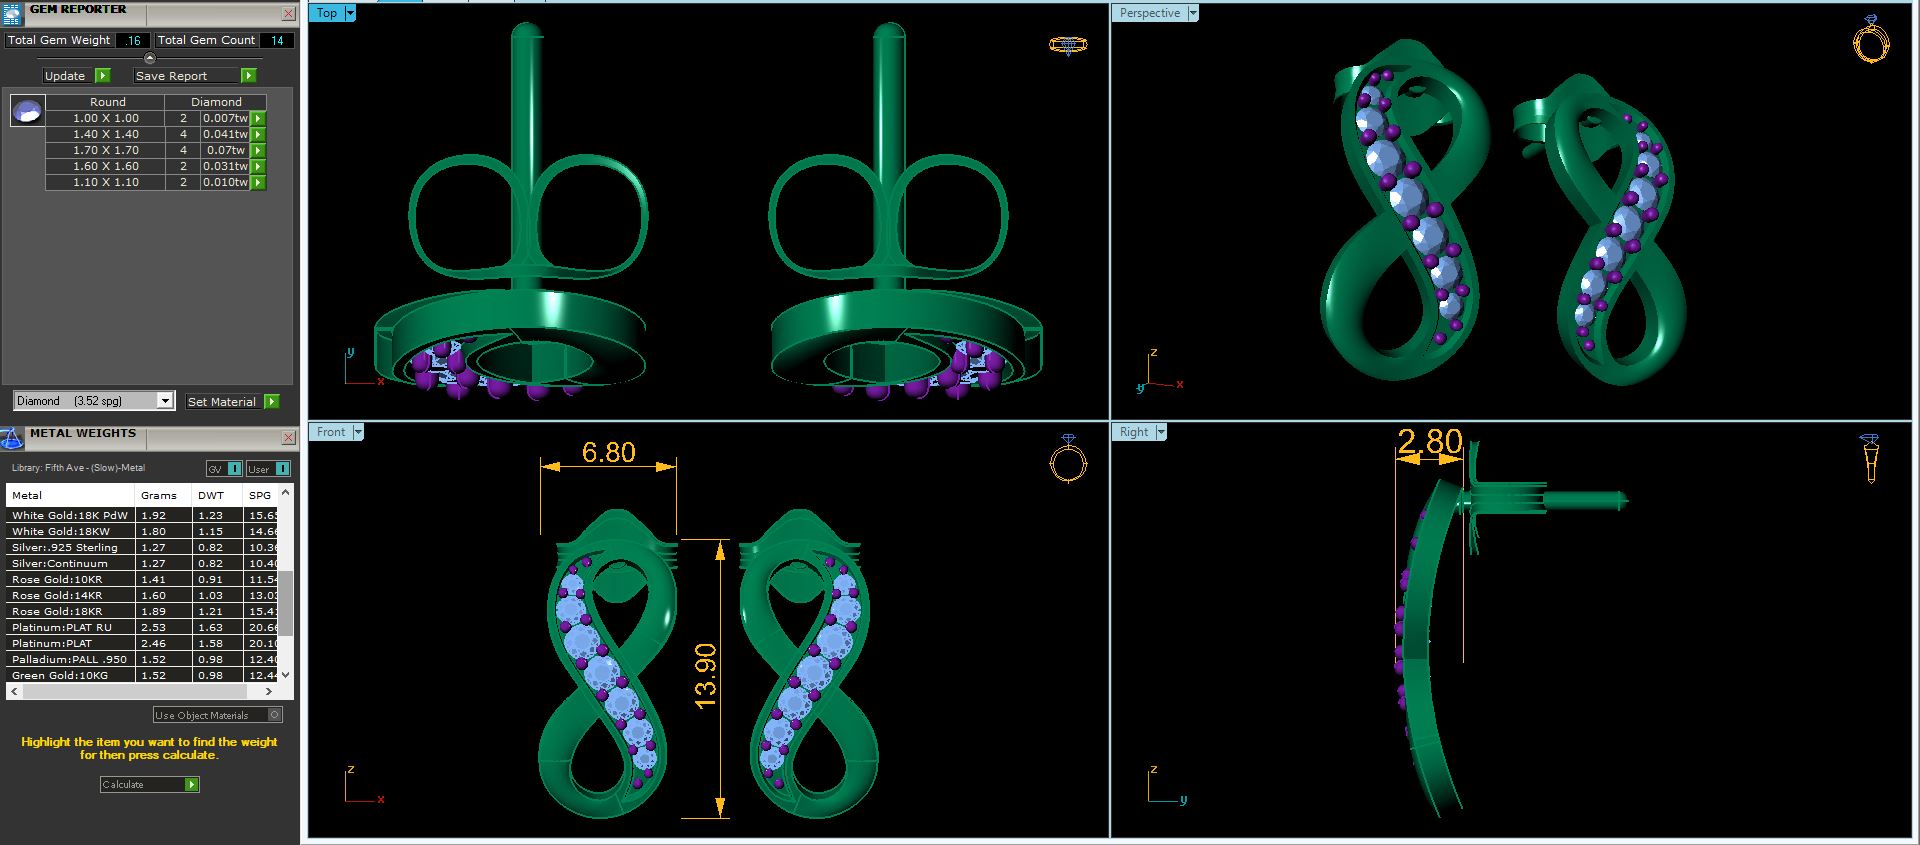Image resolution: width=1920 pixels, height=845 pixels.
Task: Click the metal list scroll up arrow
Action: [x=286, y=492]
